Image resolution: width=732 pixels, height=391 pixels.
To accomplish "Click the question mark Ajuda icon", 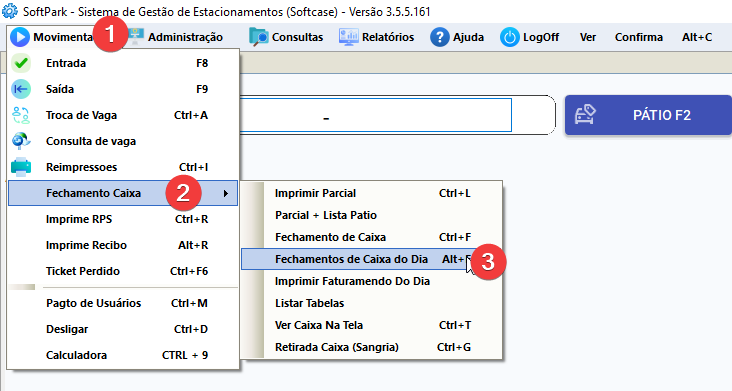I will tap(439, 37).
